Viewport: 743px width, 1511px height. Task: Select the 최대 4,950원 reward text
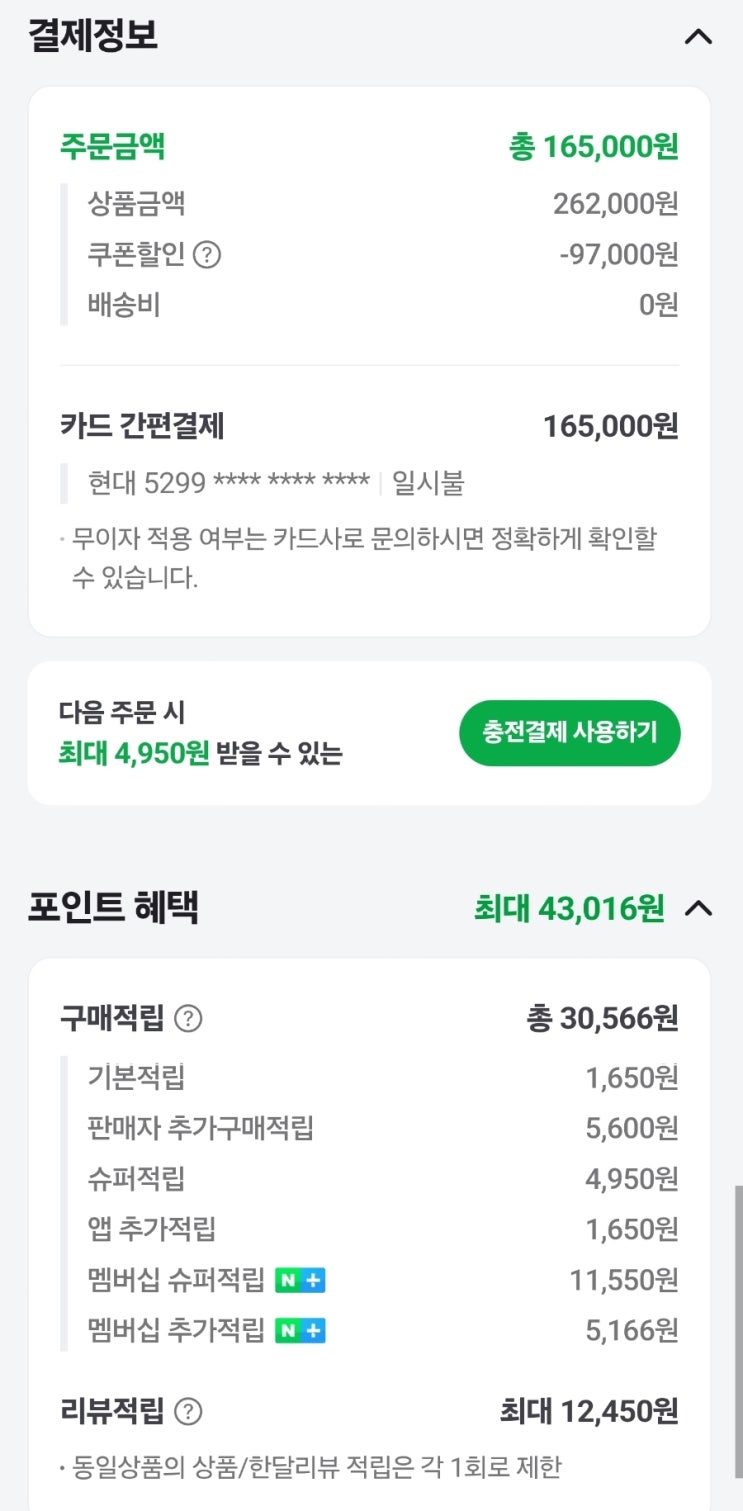coord(134,753)
